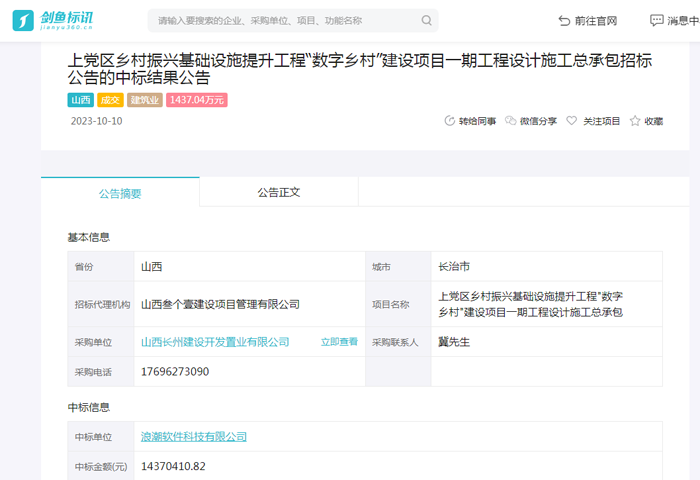Open the 前往官网 link

[588, 21]
